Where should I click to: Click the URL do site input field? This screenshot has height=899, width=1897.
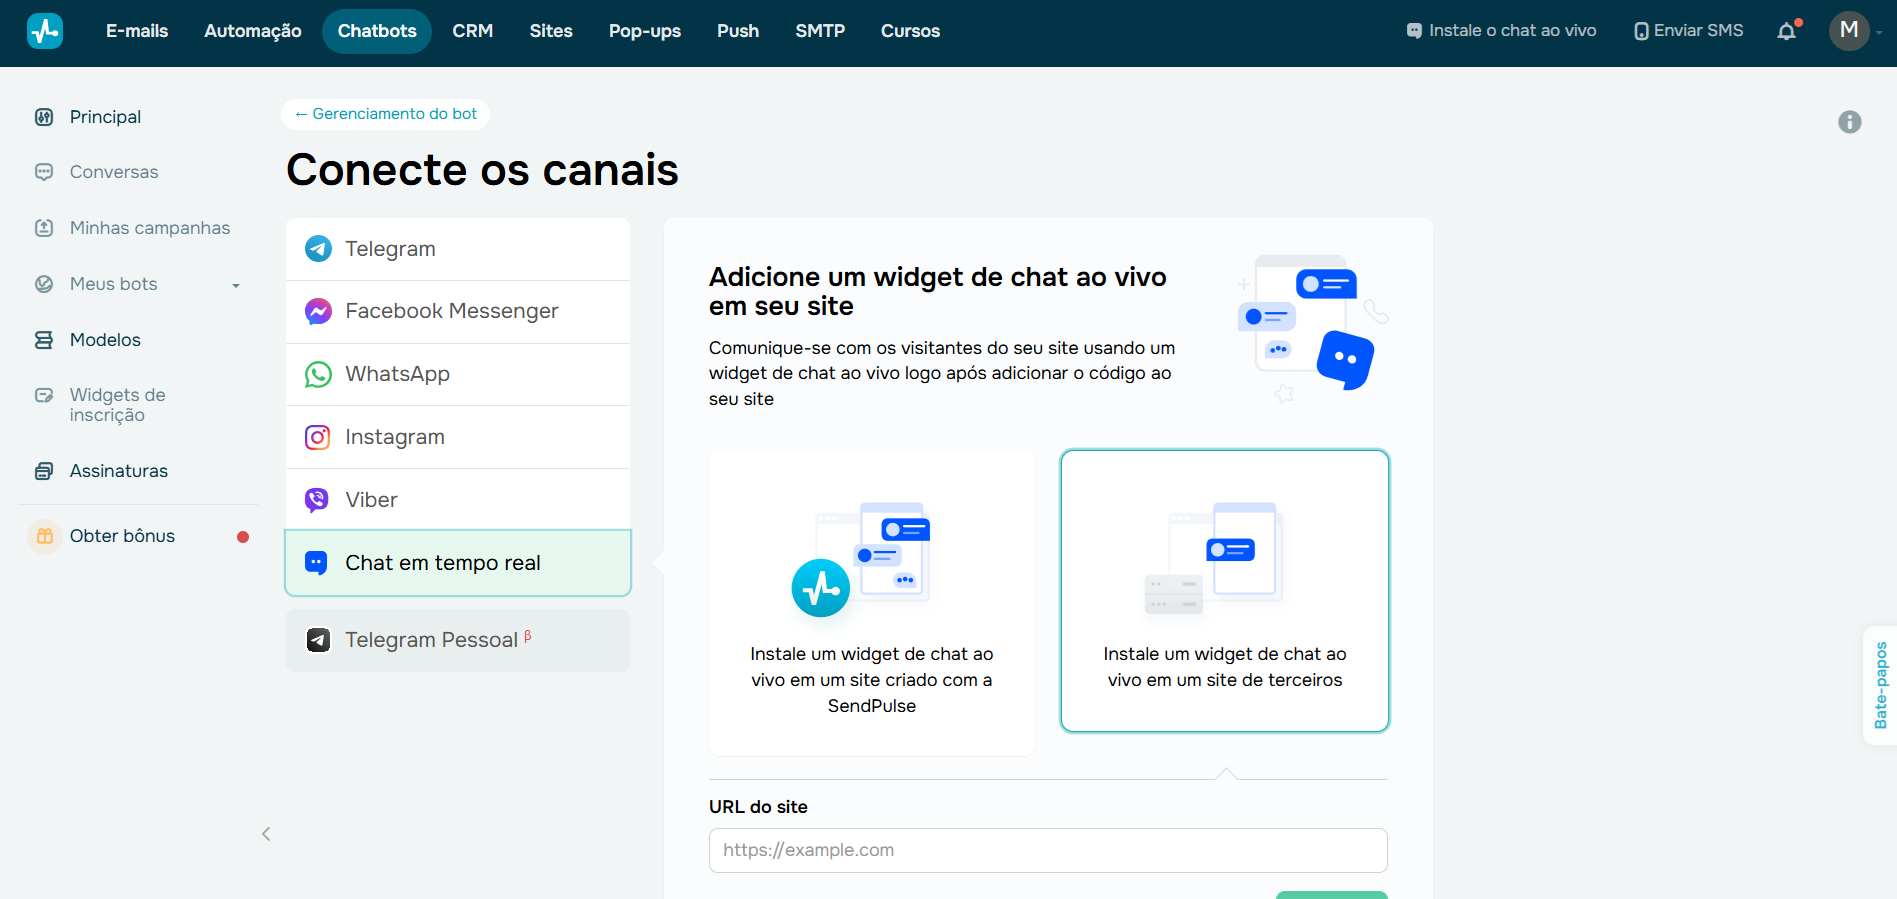1048,850
